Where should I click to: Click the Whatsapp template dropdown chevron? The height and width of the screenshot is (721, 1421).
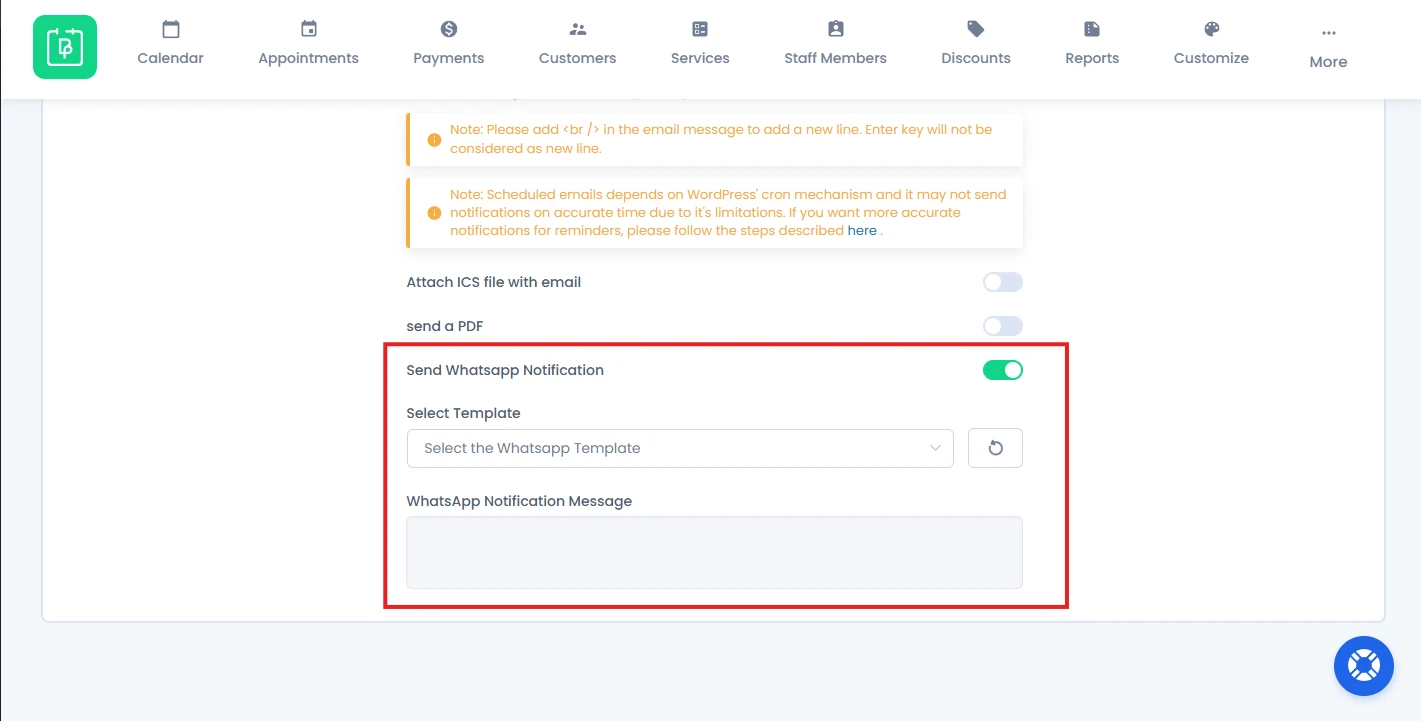pos(935,448)
